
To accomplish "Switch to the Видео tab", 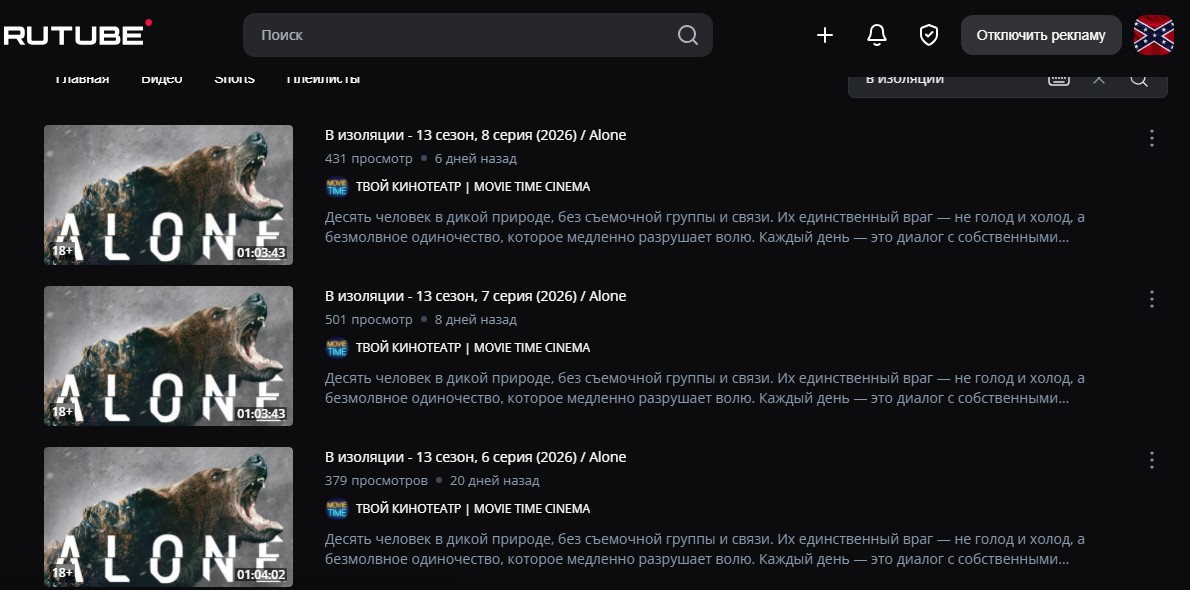I will (x=162, y=79).
